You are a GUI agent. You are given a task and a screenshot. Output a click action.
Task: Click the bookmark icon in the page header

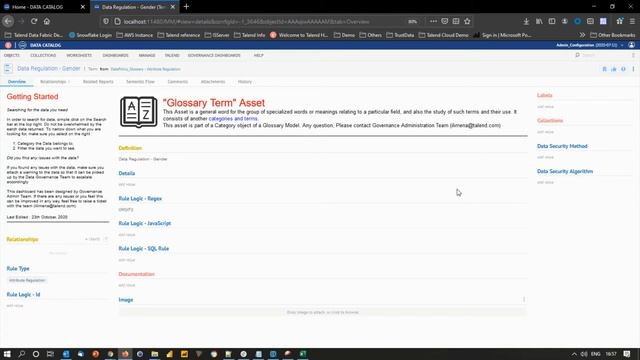pyautogui.click(x=604, y=69)
